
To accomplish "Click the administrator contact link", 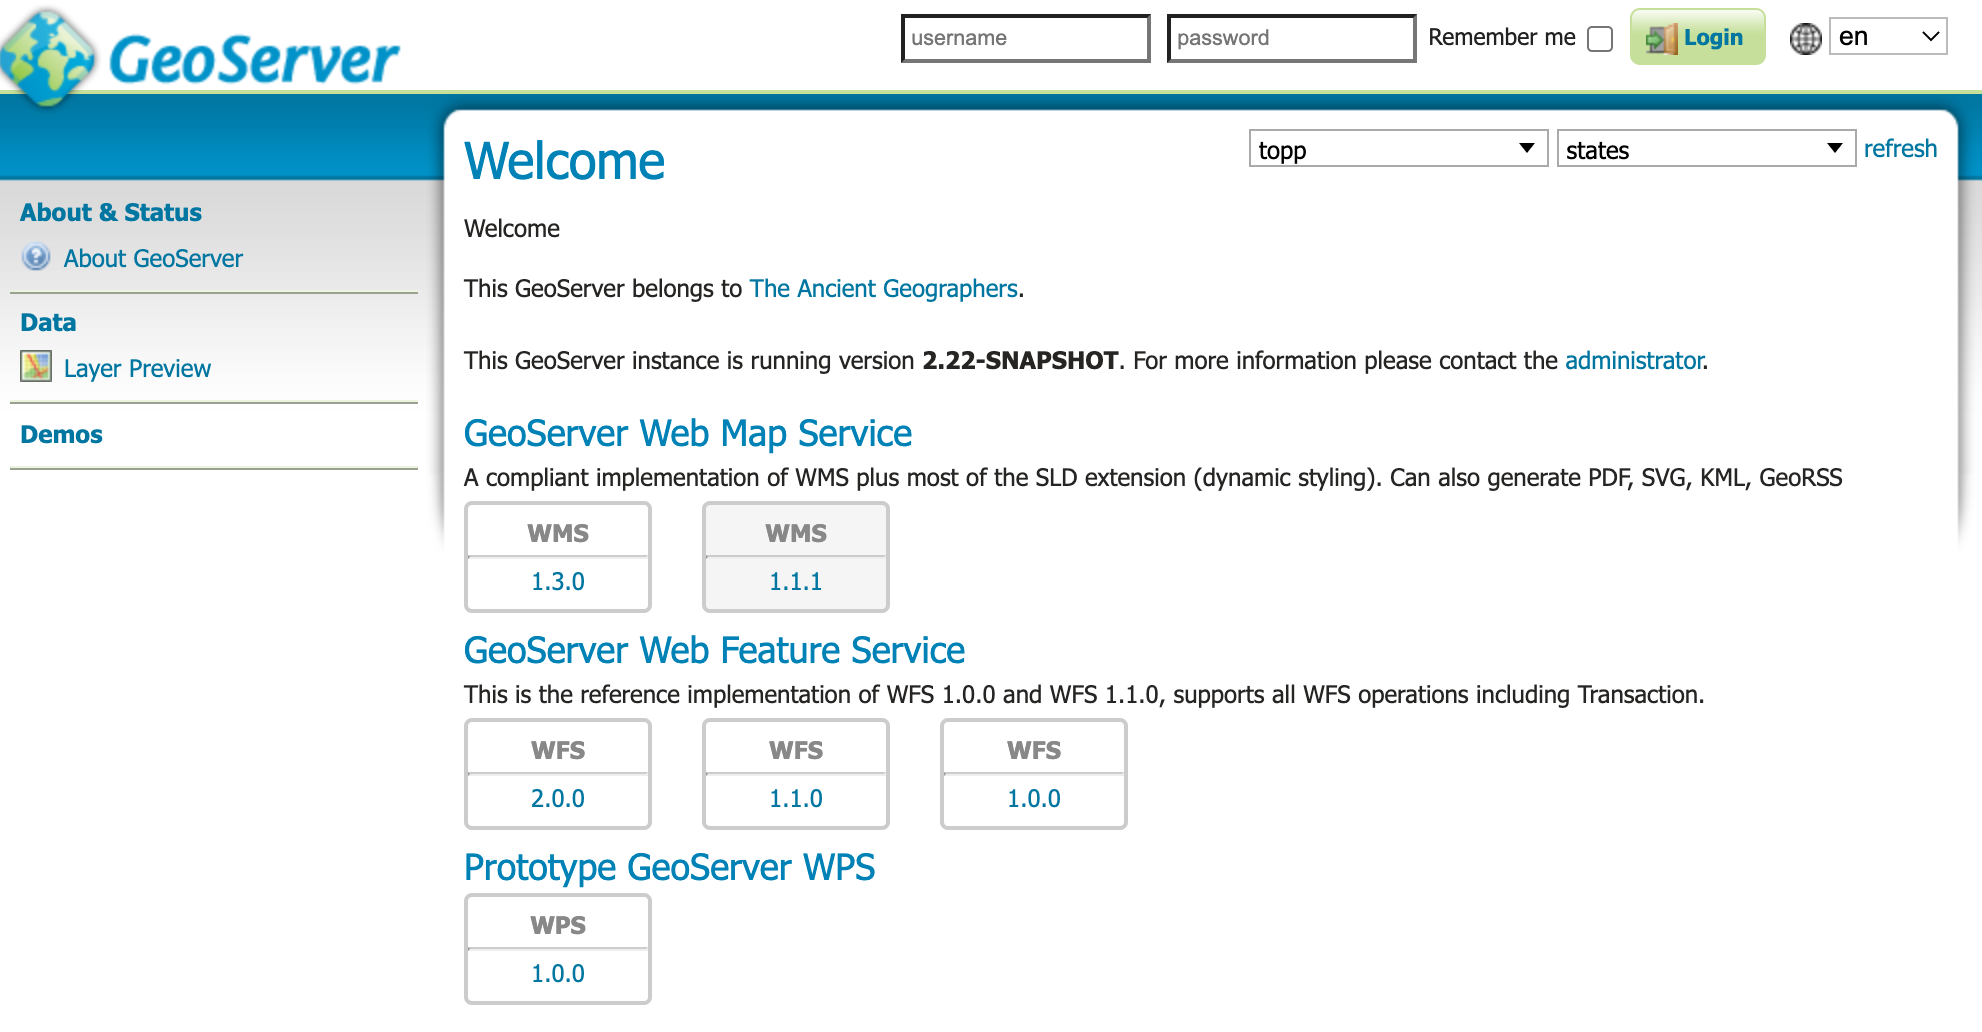I will [1634, 360].
